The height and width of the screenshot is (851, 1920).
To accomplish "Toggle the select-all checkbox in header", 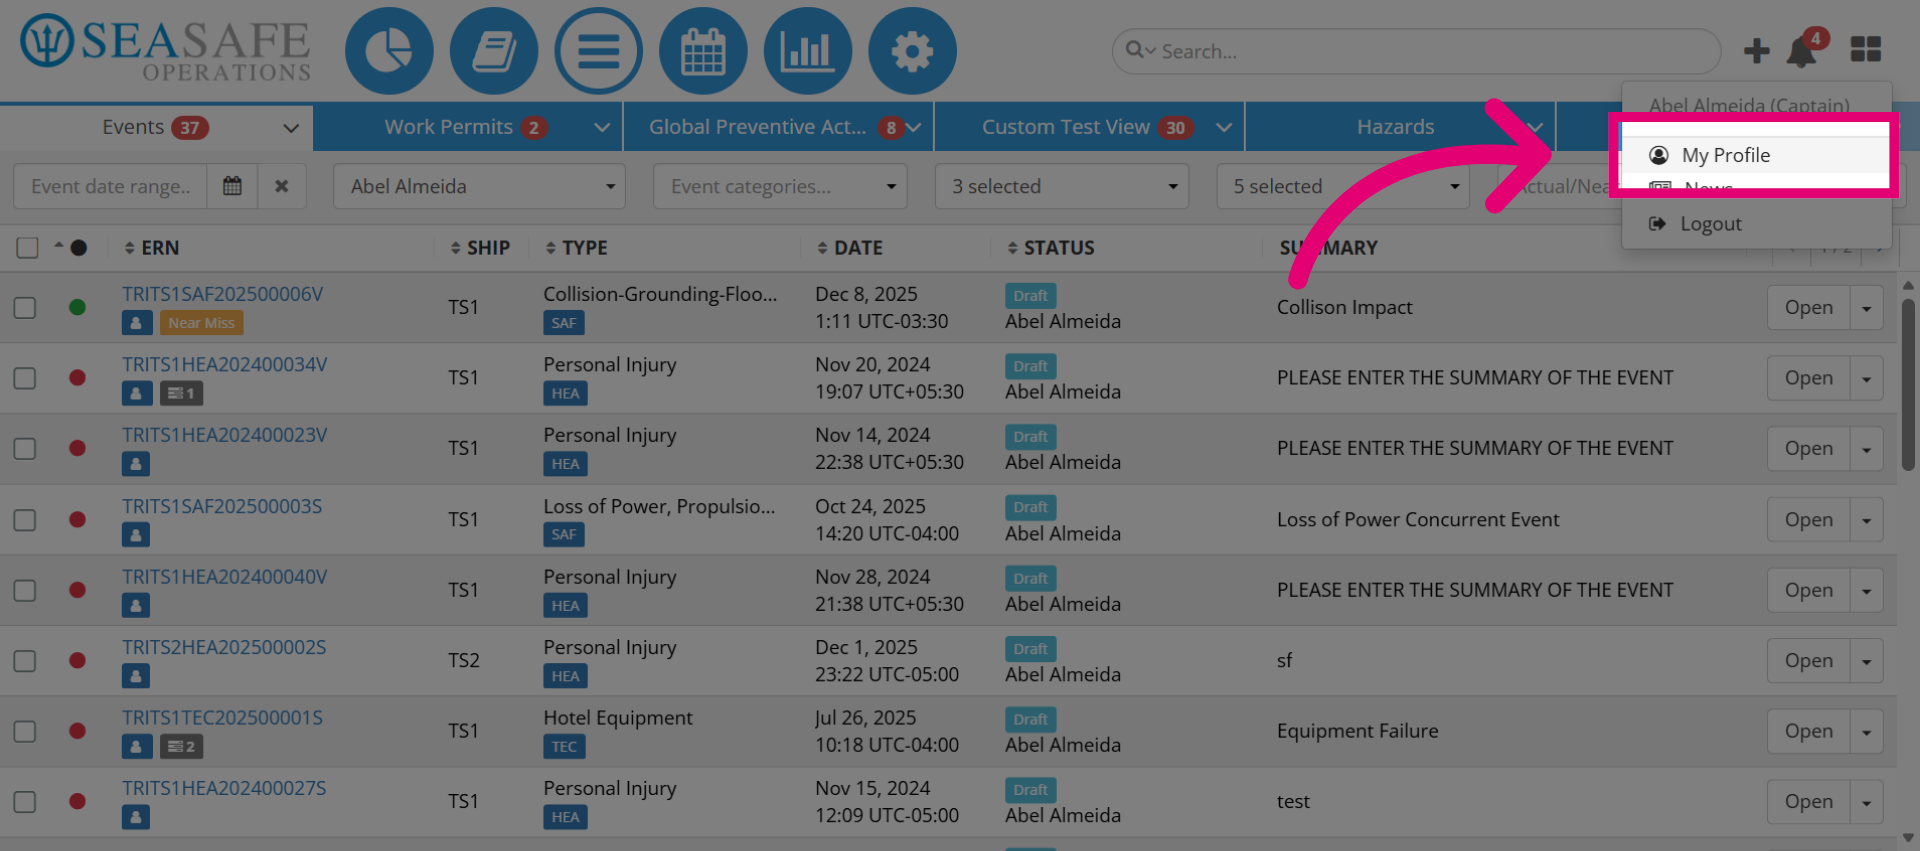I will coord(28,247).
